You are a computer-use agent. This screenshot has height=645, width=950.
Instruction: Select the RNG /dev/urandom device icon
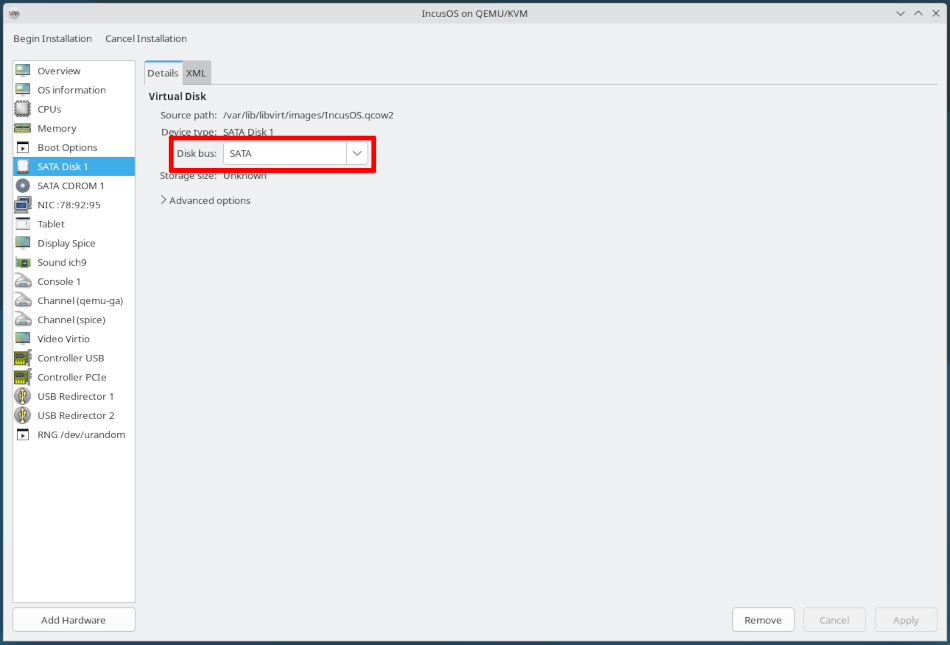(x=22, y=434)
